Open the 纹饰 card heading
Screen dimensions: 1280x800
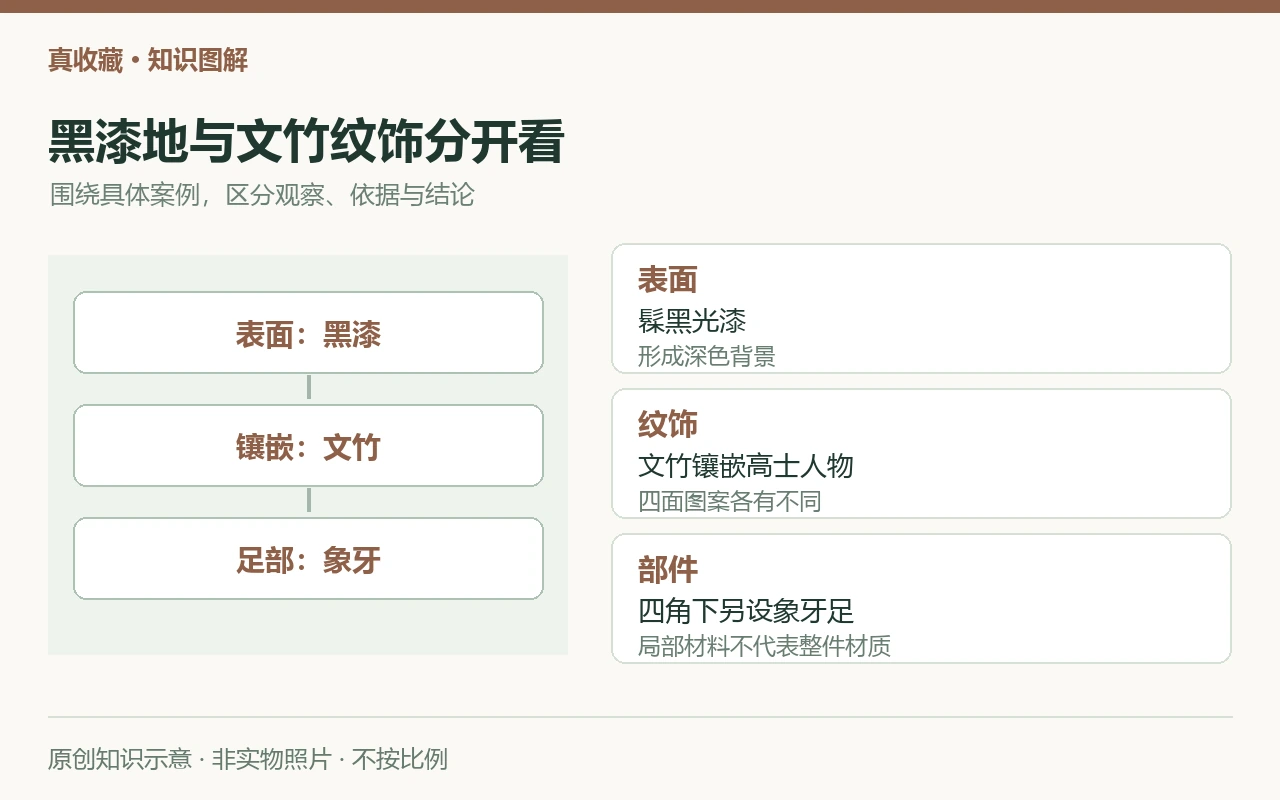(x=667, y=424)
